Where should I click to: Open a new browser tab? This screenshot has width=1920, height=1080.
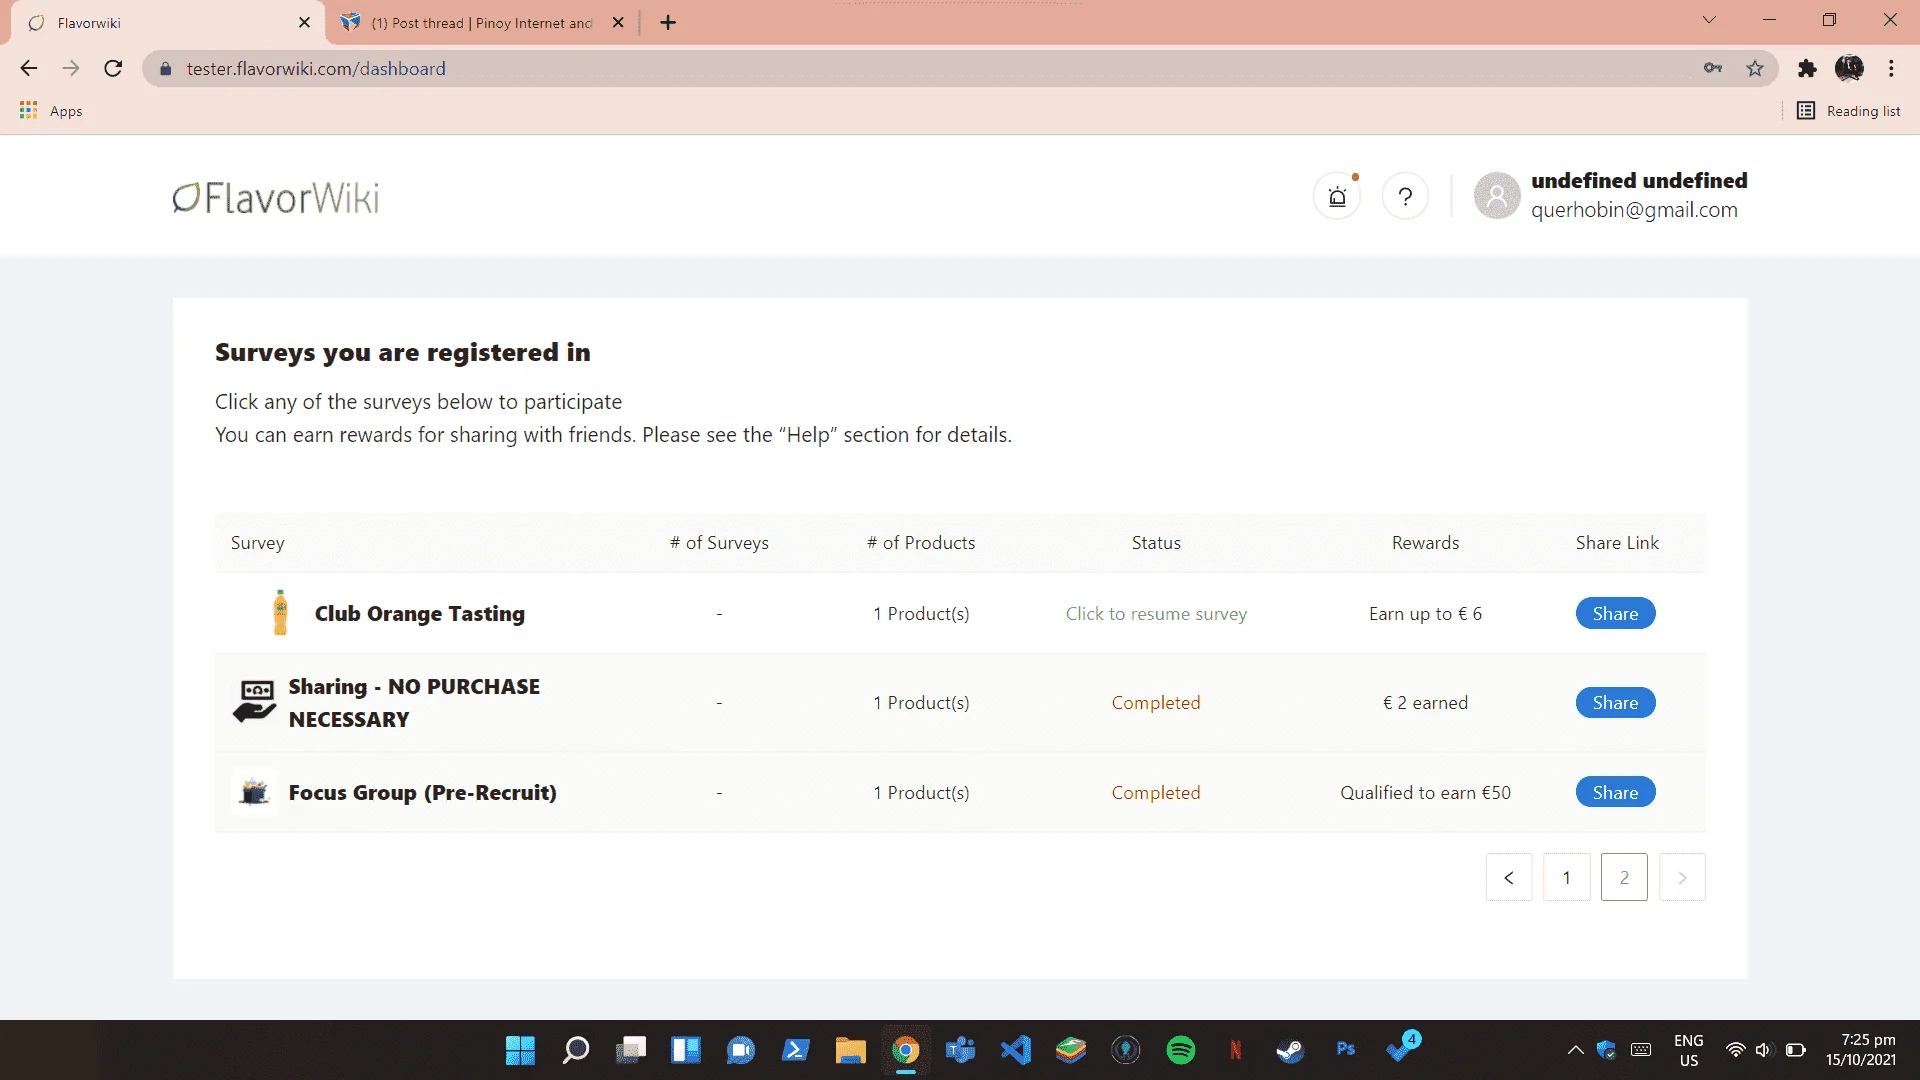(668, 22)
